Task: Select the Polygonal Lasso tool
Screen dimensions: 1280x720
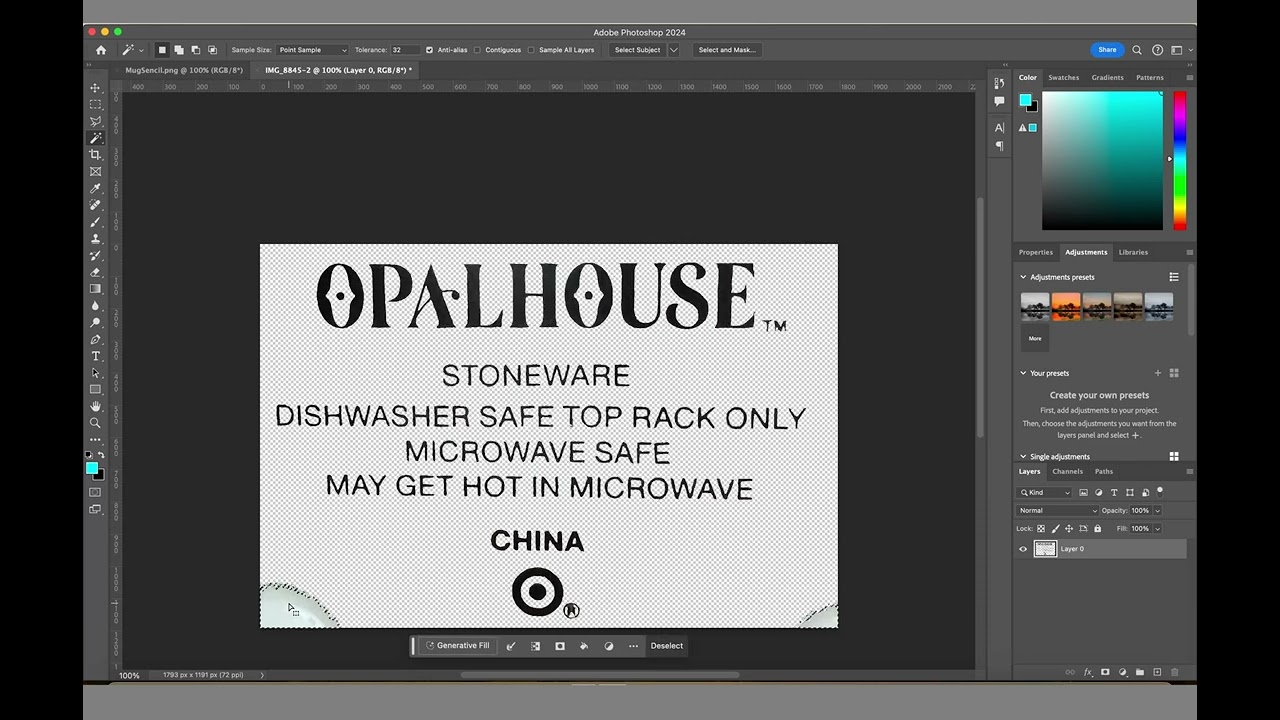Action: pos(96,121)
